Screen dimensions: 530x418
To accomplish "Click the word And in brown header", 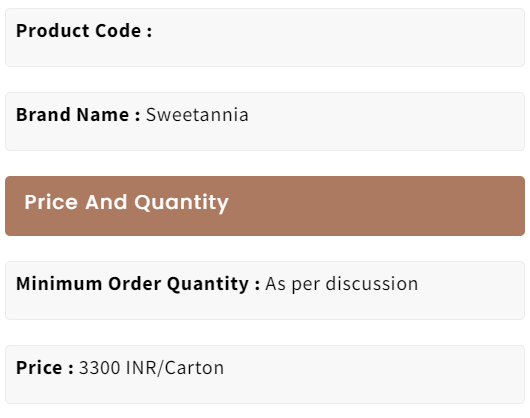I will coord(106,202).
